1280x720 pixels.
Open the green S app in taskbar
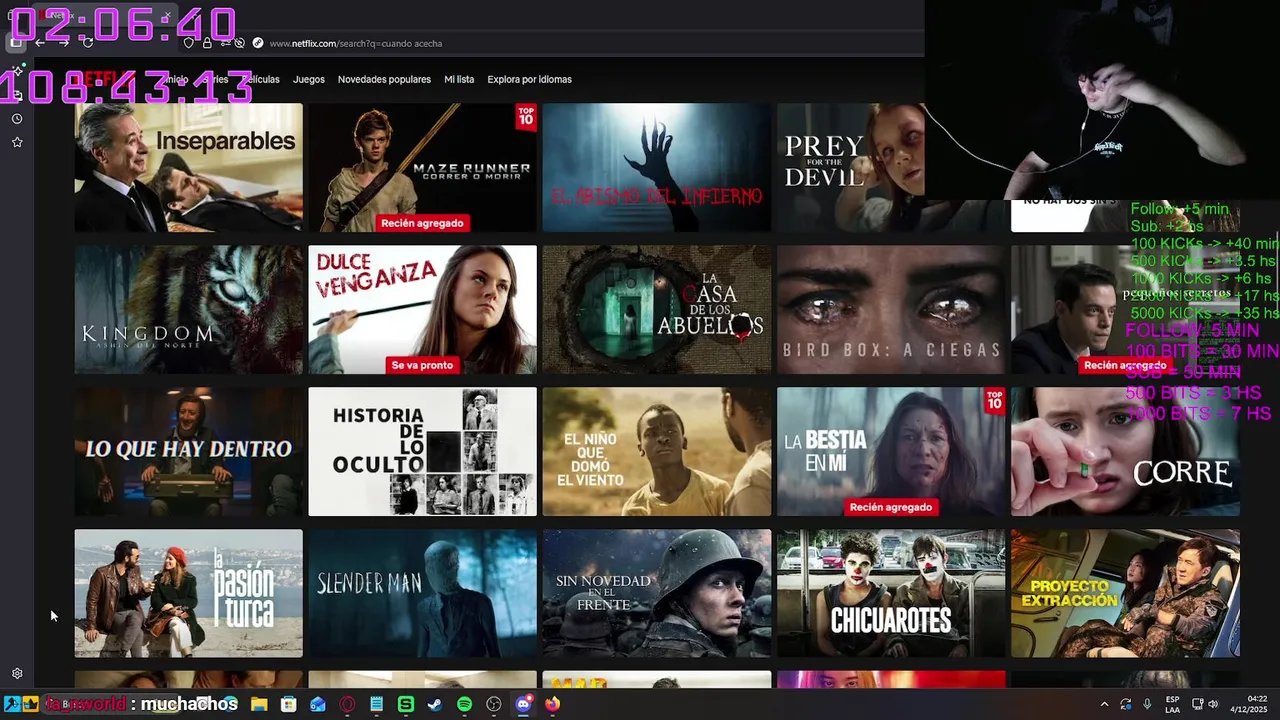tap(406, 704)
